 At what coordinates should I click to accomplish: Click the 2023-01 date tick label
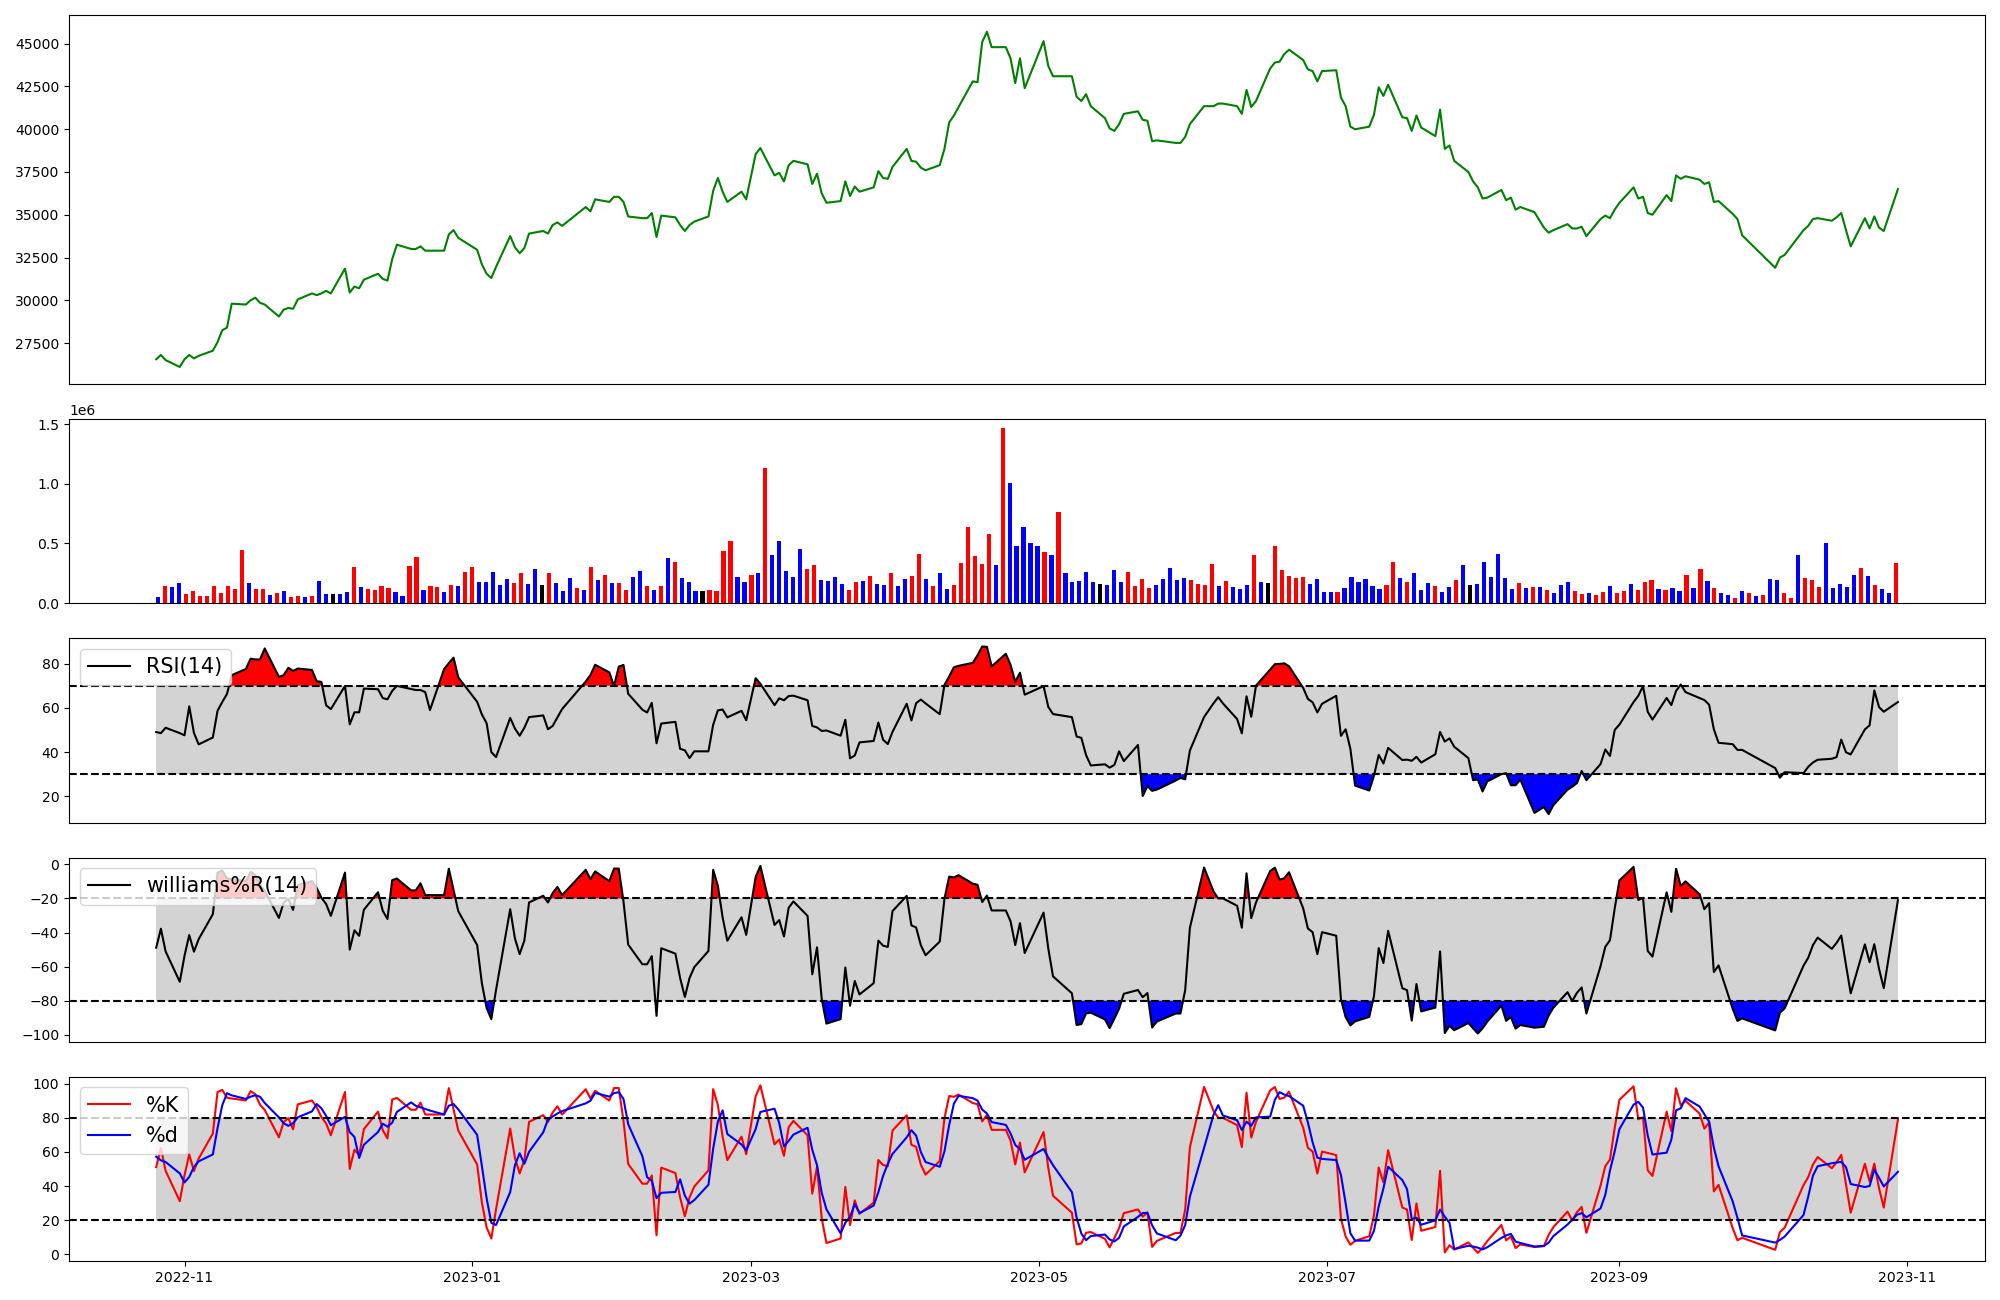point(471,1277)
